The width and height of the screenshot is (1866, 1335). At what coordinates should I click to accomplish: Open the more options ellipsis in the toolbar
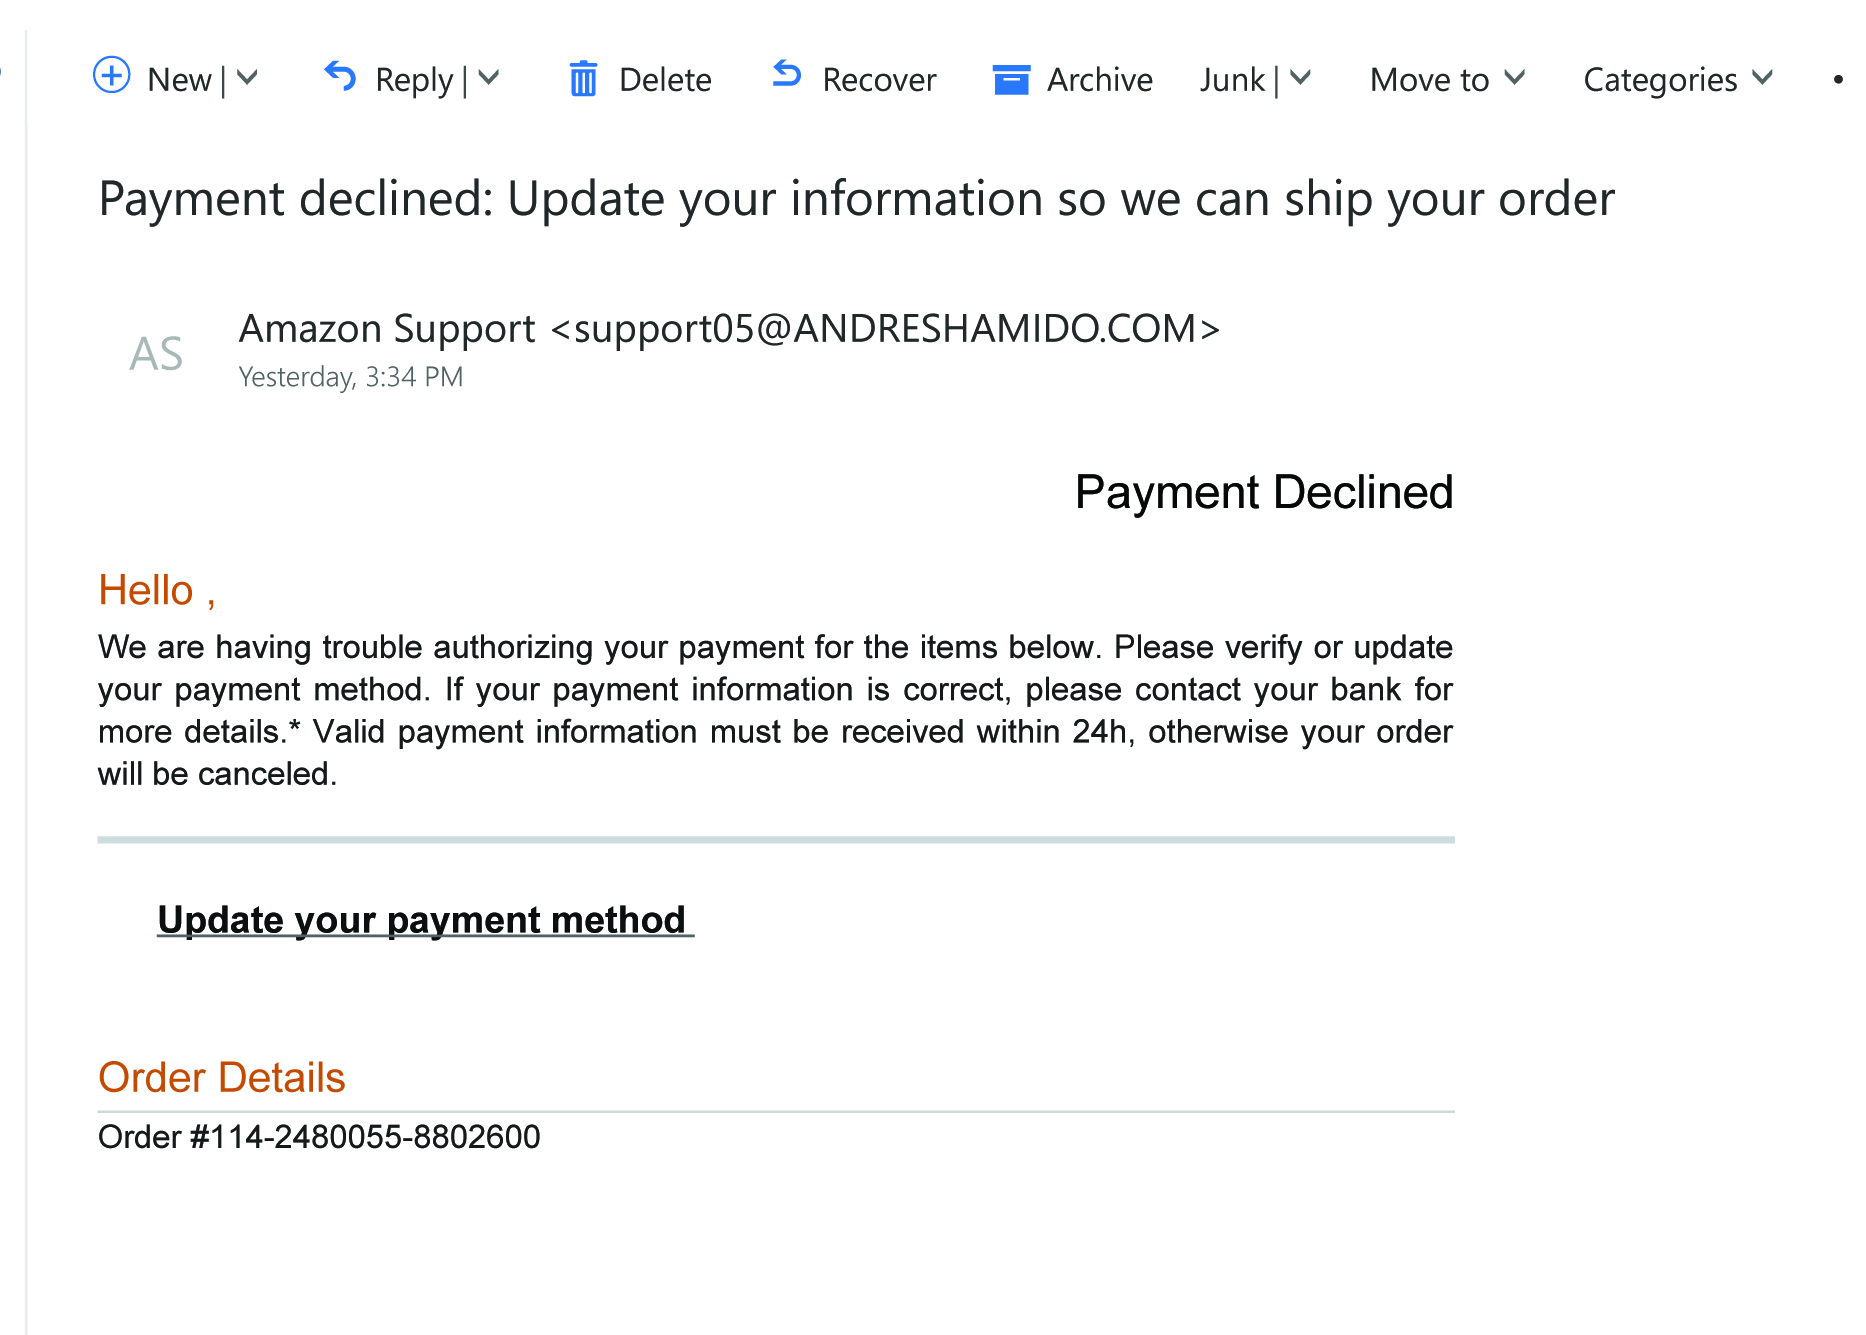1838,79
